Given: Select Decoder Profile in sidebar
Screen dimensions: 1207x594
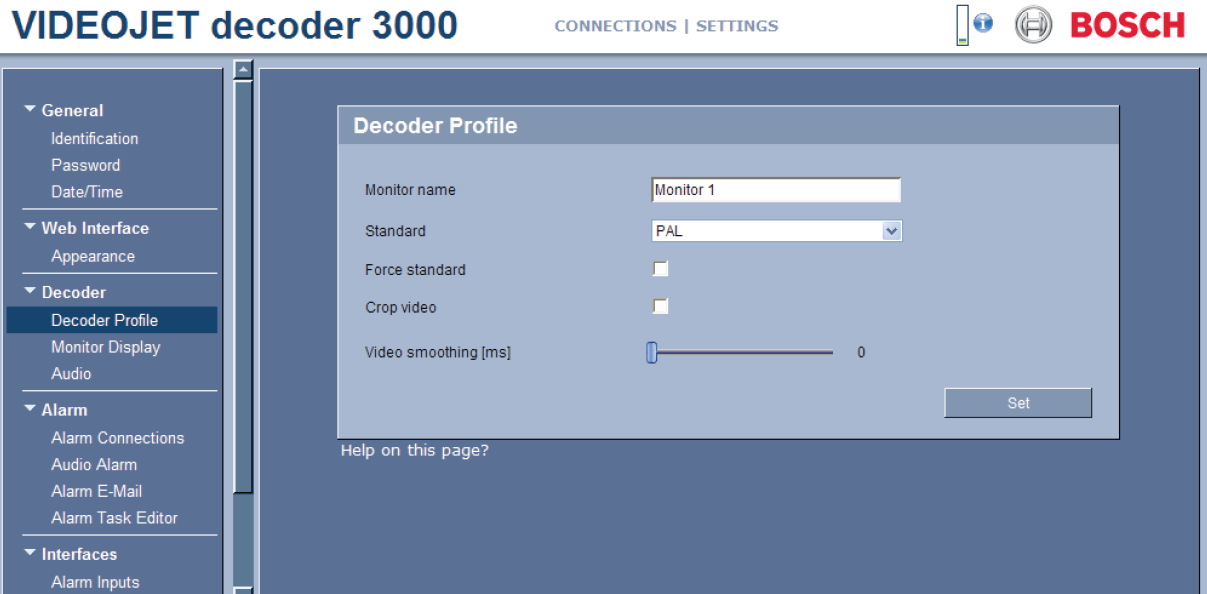Looking at the screenshot, I should pos(112,320).
